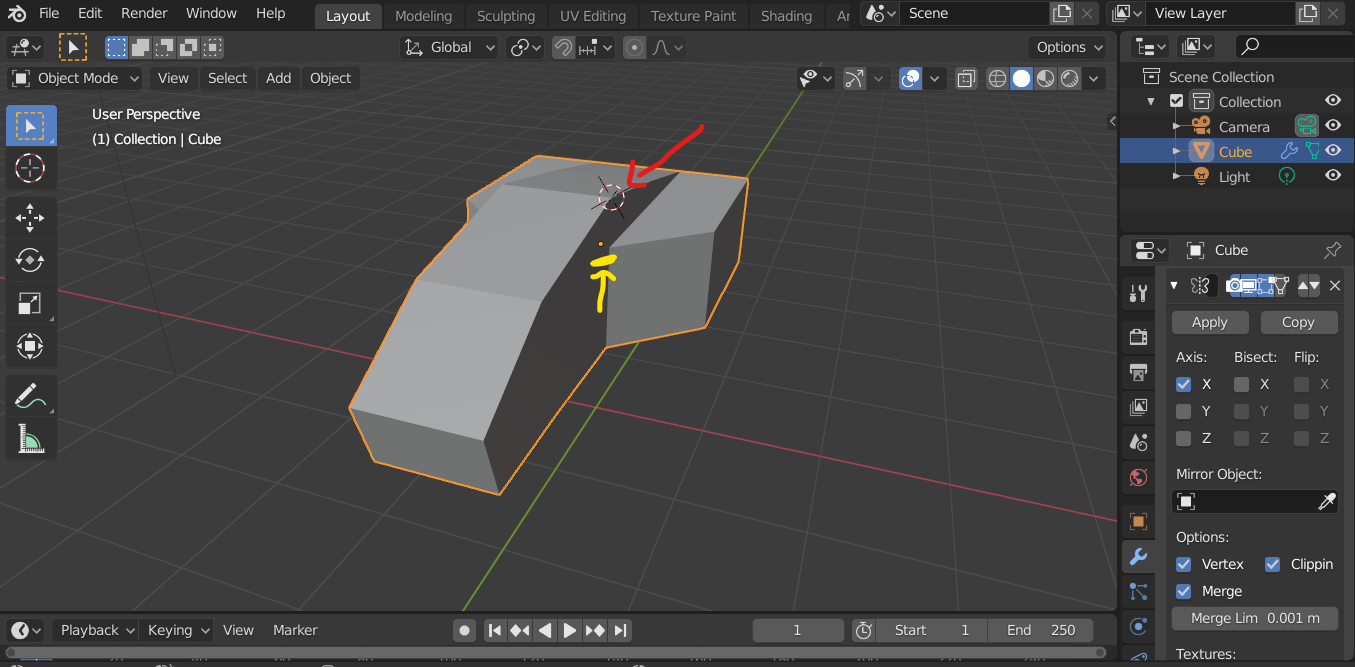This screenshot has width=1355, height=667.
Task: Select the Scale tool
Action: coord(31,303)
